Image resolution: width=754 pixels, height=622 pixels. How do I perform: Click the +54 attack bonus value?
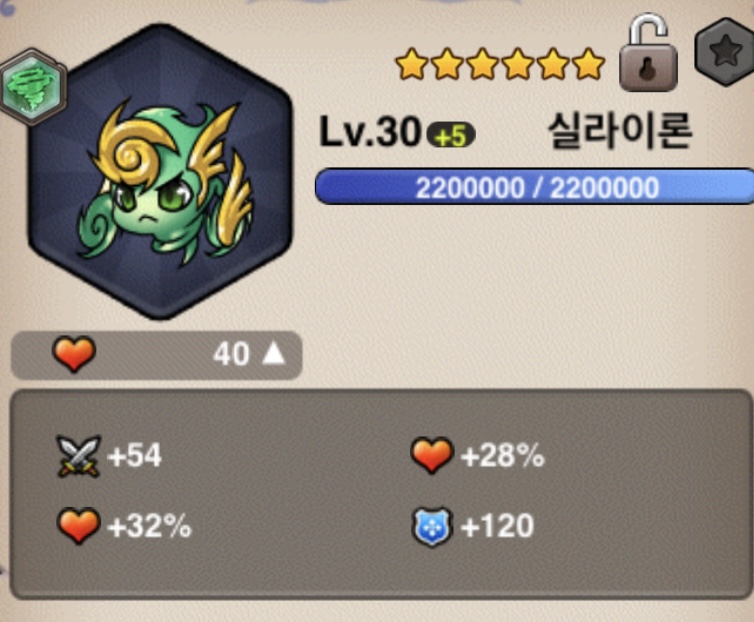click(135, 456)
